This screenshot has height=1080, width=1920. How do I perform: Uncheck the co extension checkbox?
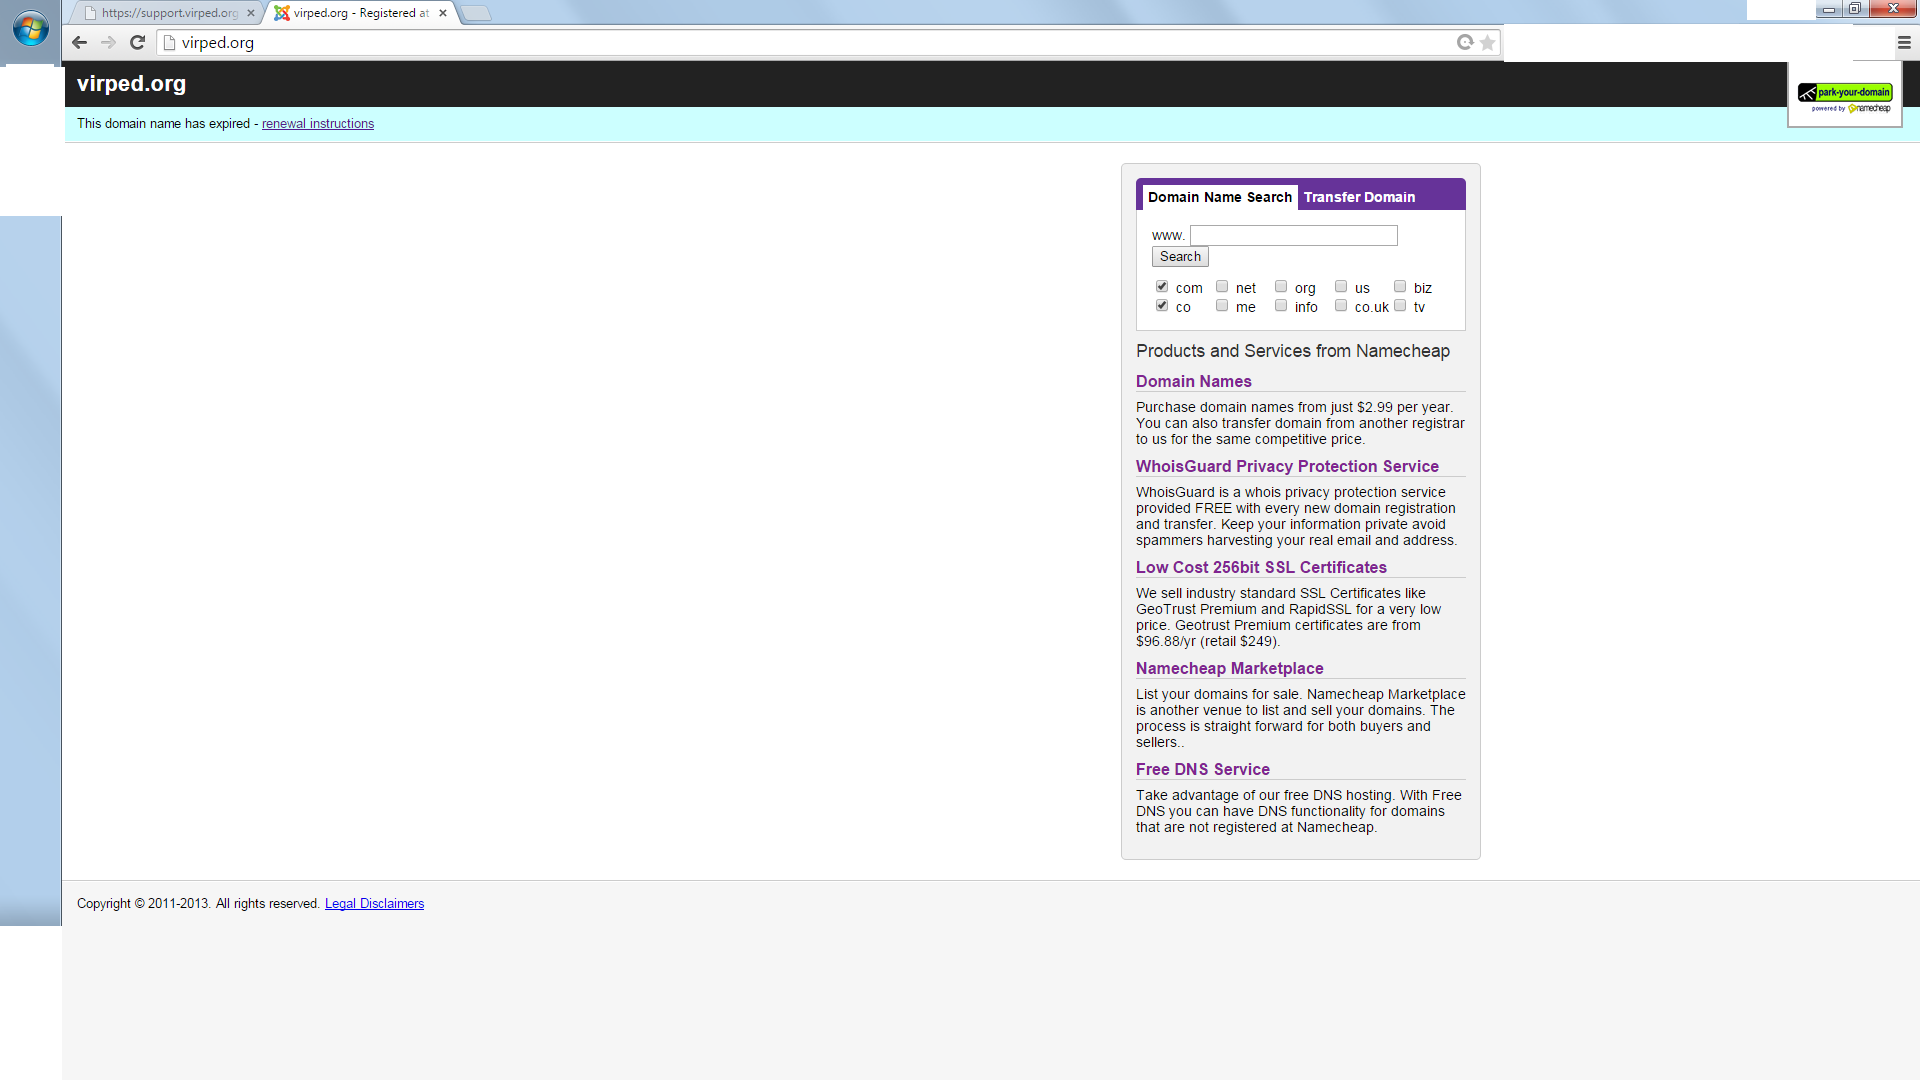coord(1162,306)
